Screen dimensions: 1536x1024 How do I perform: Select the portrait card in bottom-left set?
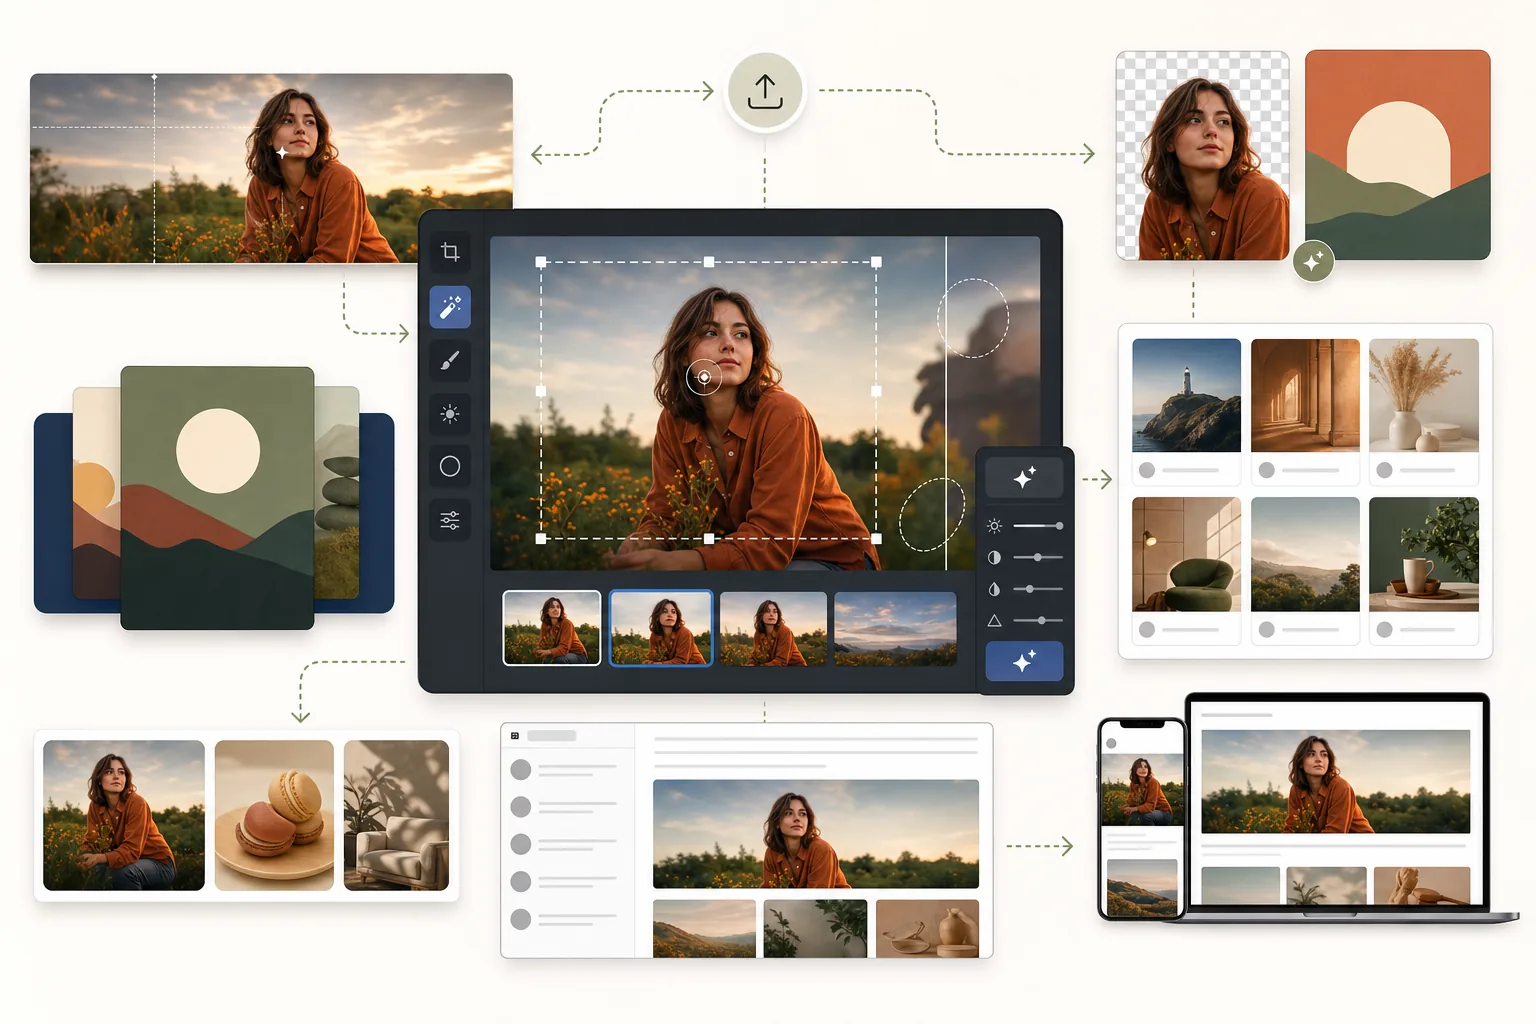[124, 815]
